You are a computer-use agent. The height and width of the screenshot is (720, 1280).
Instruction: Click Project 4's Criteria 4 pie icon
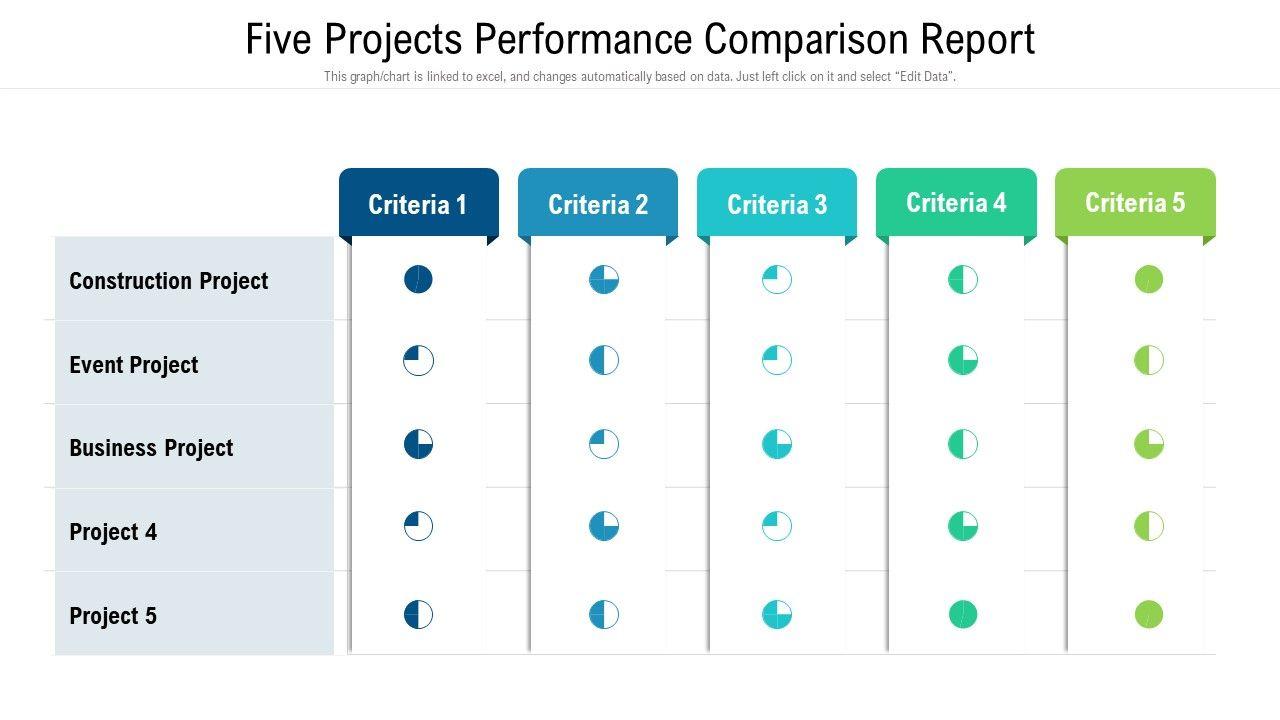coord(963,526)
